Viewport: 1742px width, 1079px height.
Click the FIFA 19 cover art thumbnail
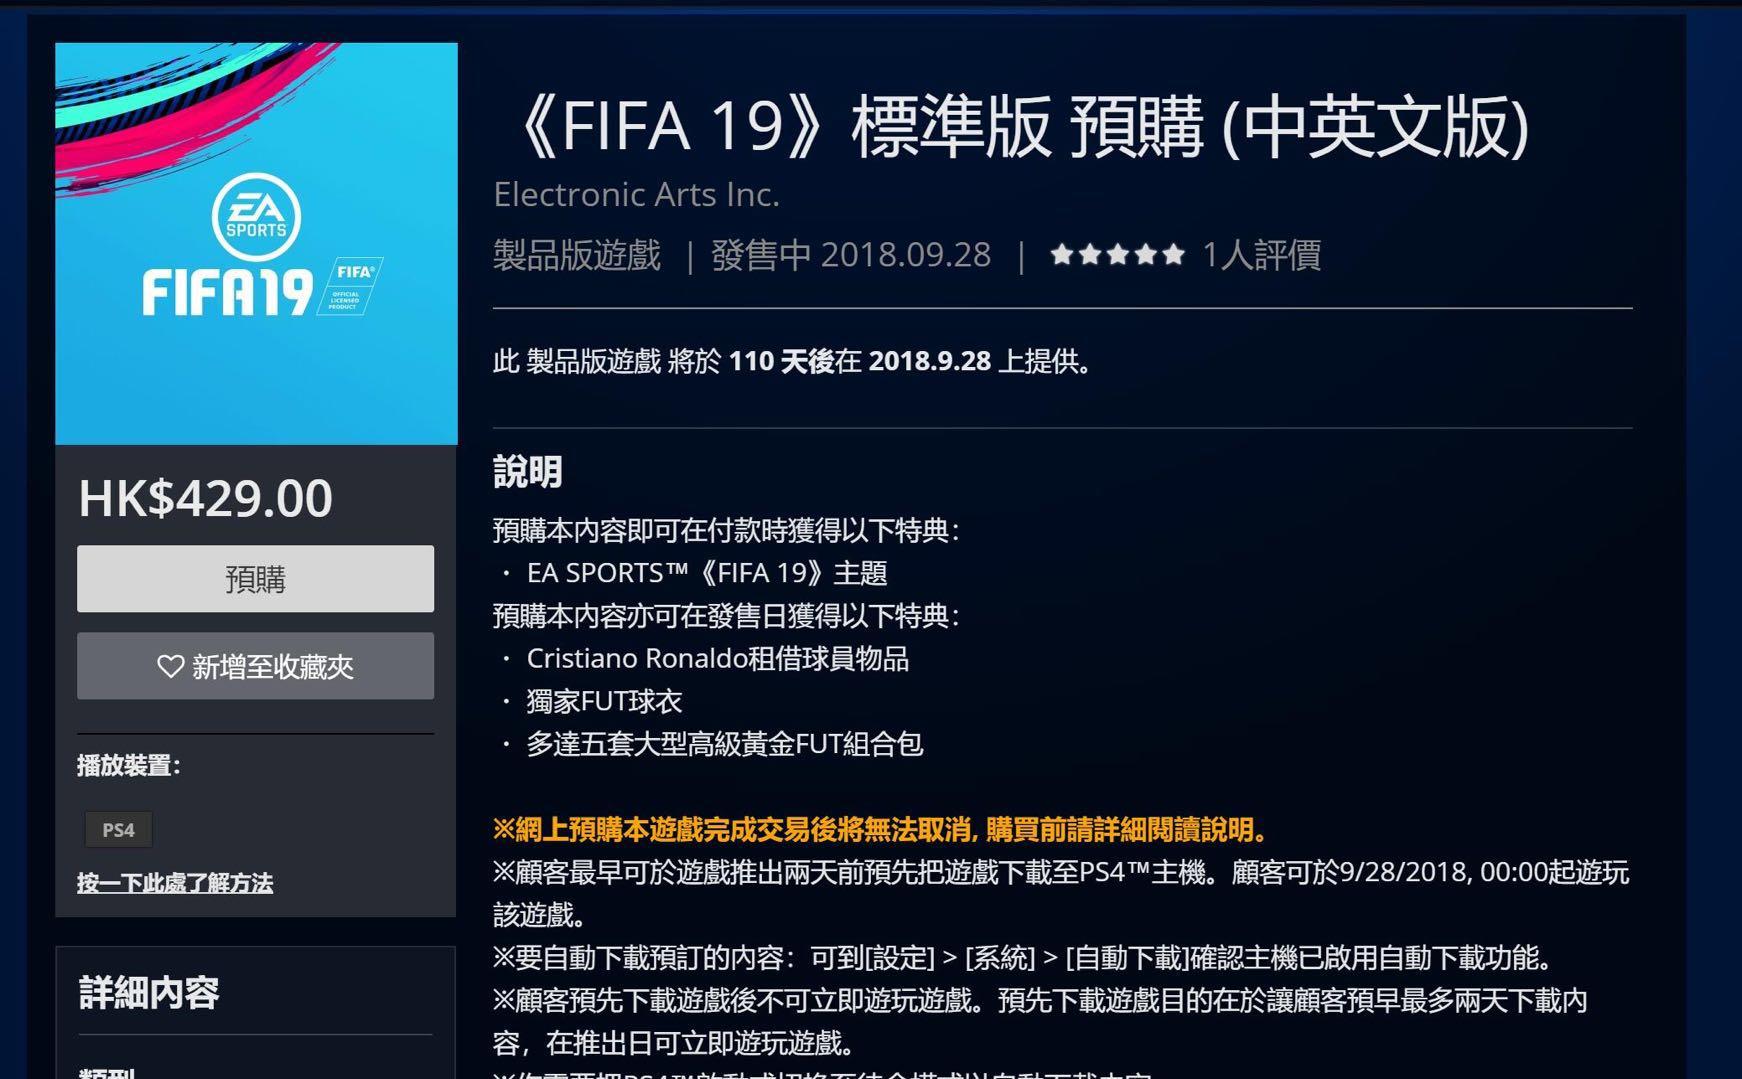click(256, 243)
